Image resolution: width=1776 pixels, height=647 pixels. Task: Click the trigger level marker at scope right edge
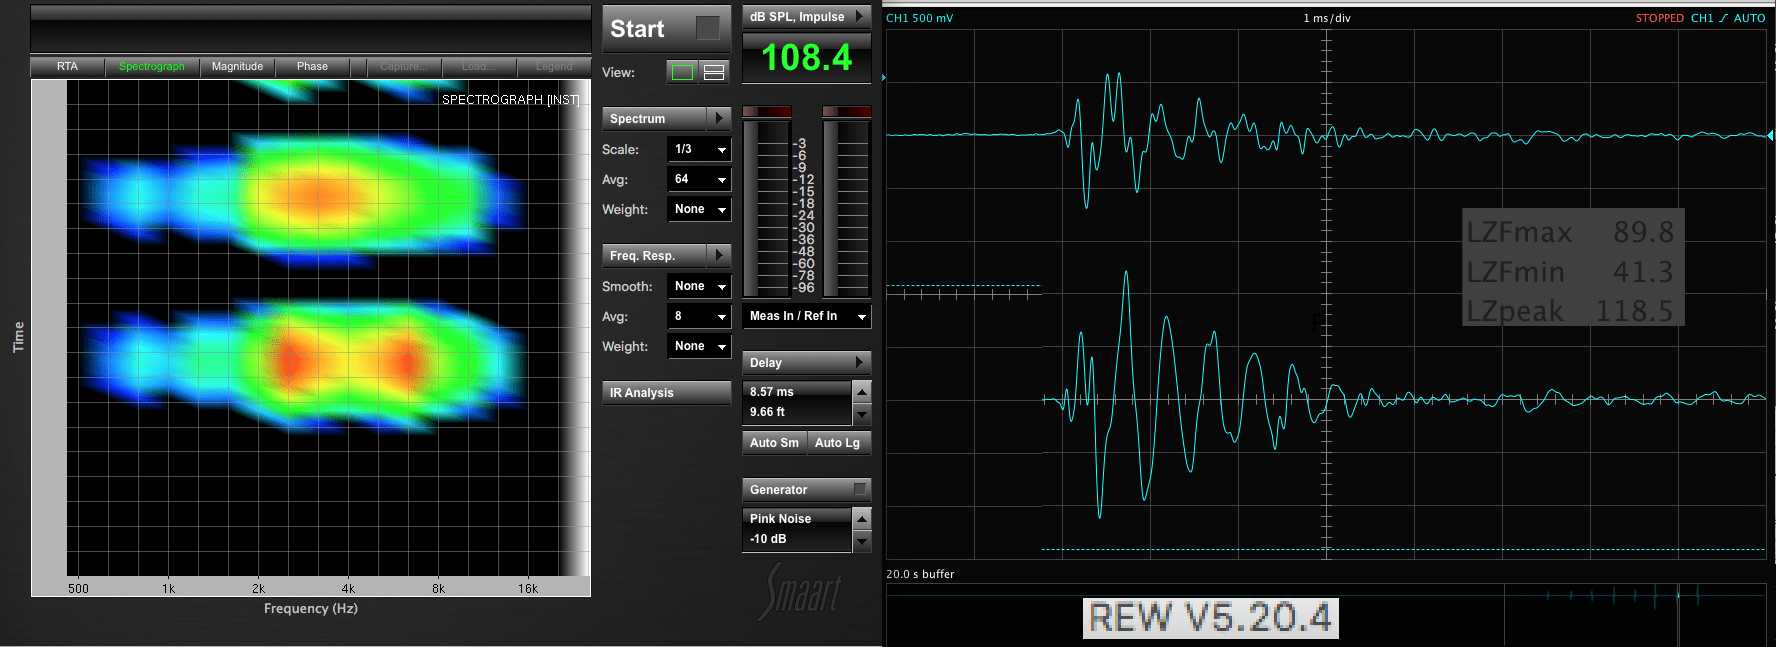click(x=1769, y=135)
